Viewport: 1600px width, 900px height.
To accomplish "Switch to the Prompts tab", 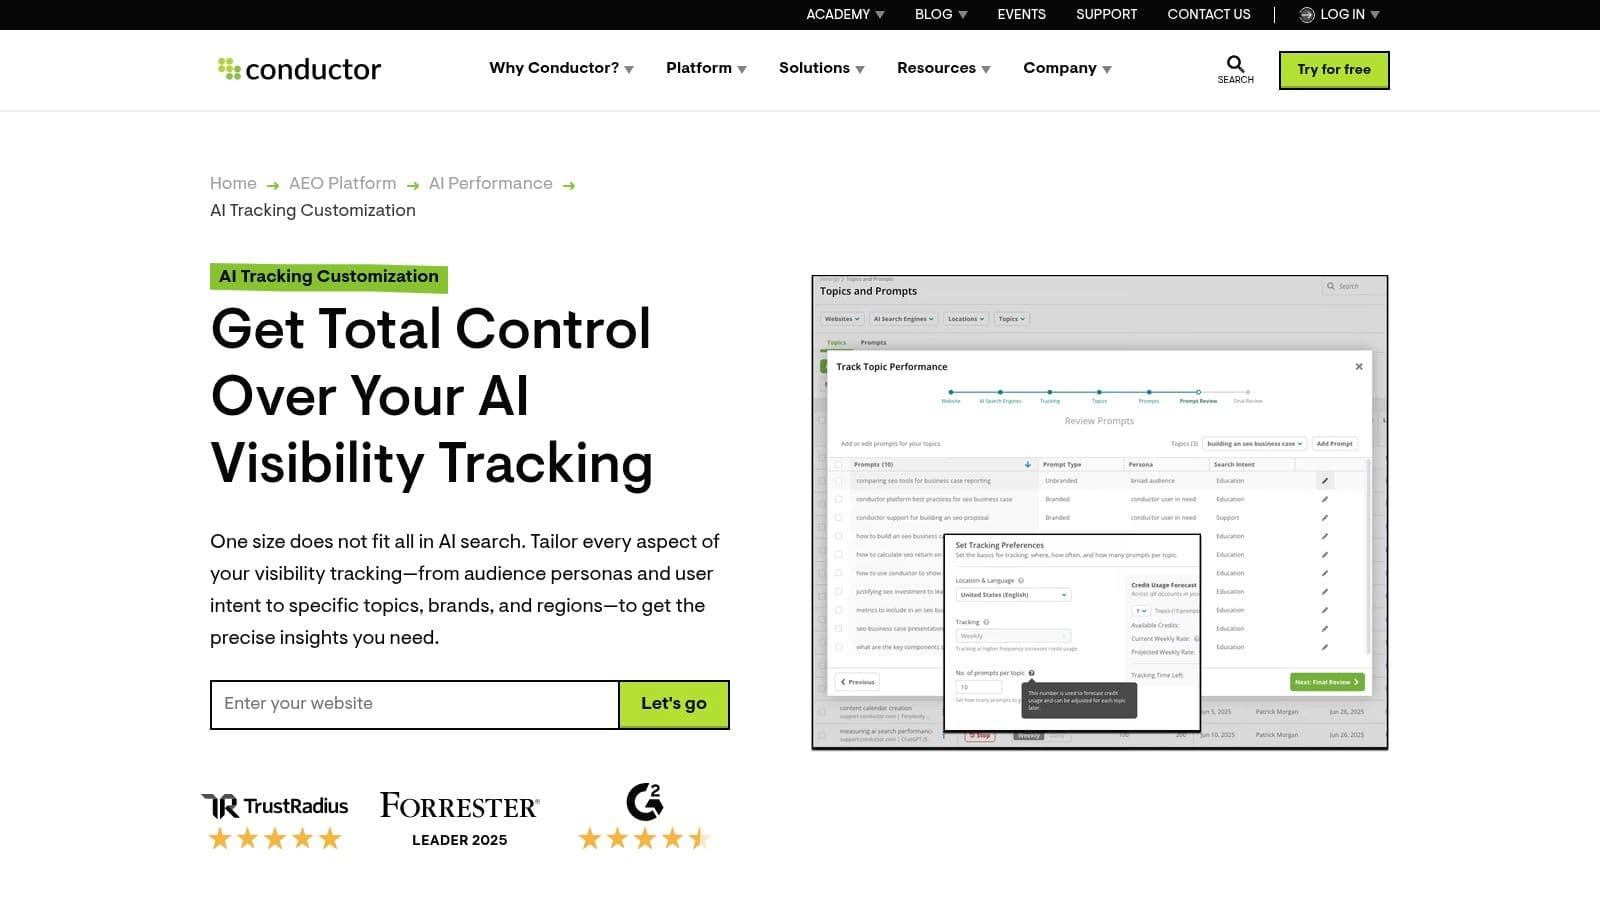I will (x=874, y=342).
